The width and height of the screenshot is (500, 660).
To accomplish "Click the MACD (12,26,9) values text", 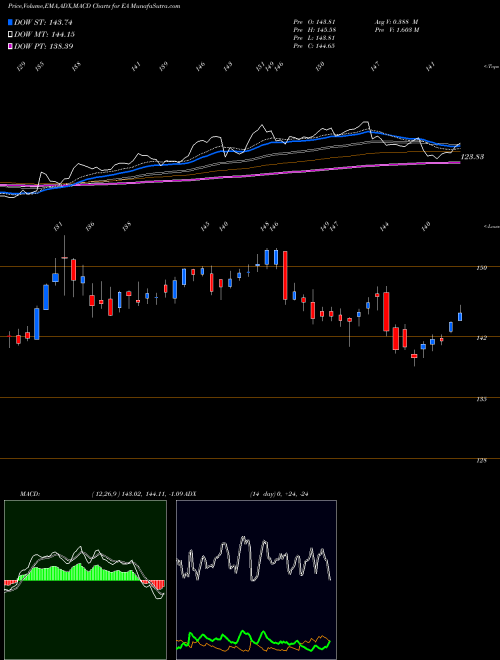I will pyautogui.click(x=136, y=493).
